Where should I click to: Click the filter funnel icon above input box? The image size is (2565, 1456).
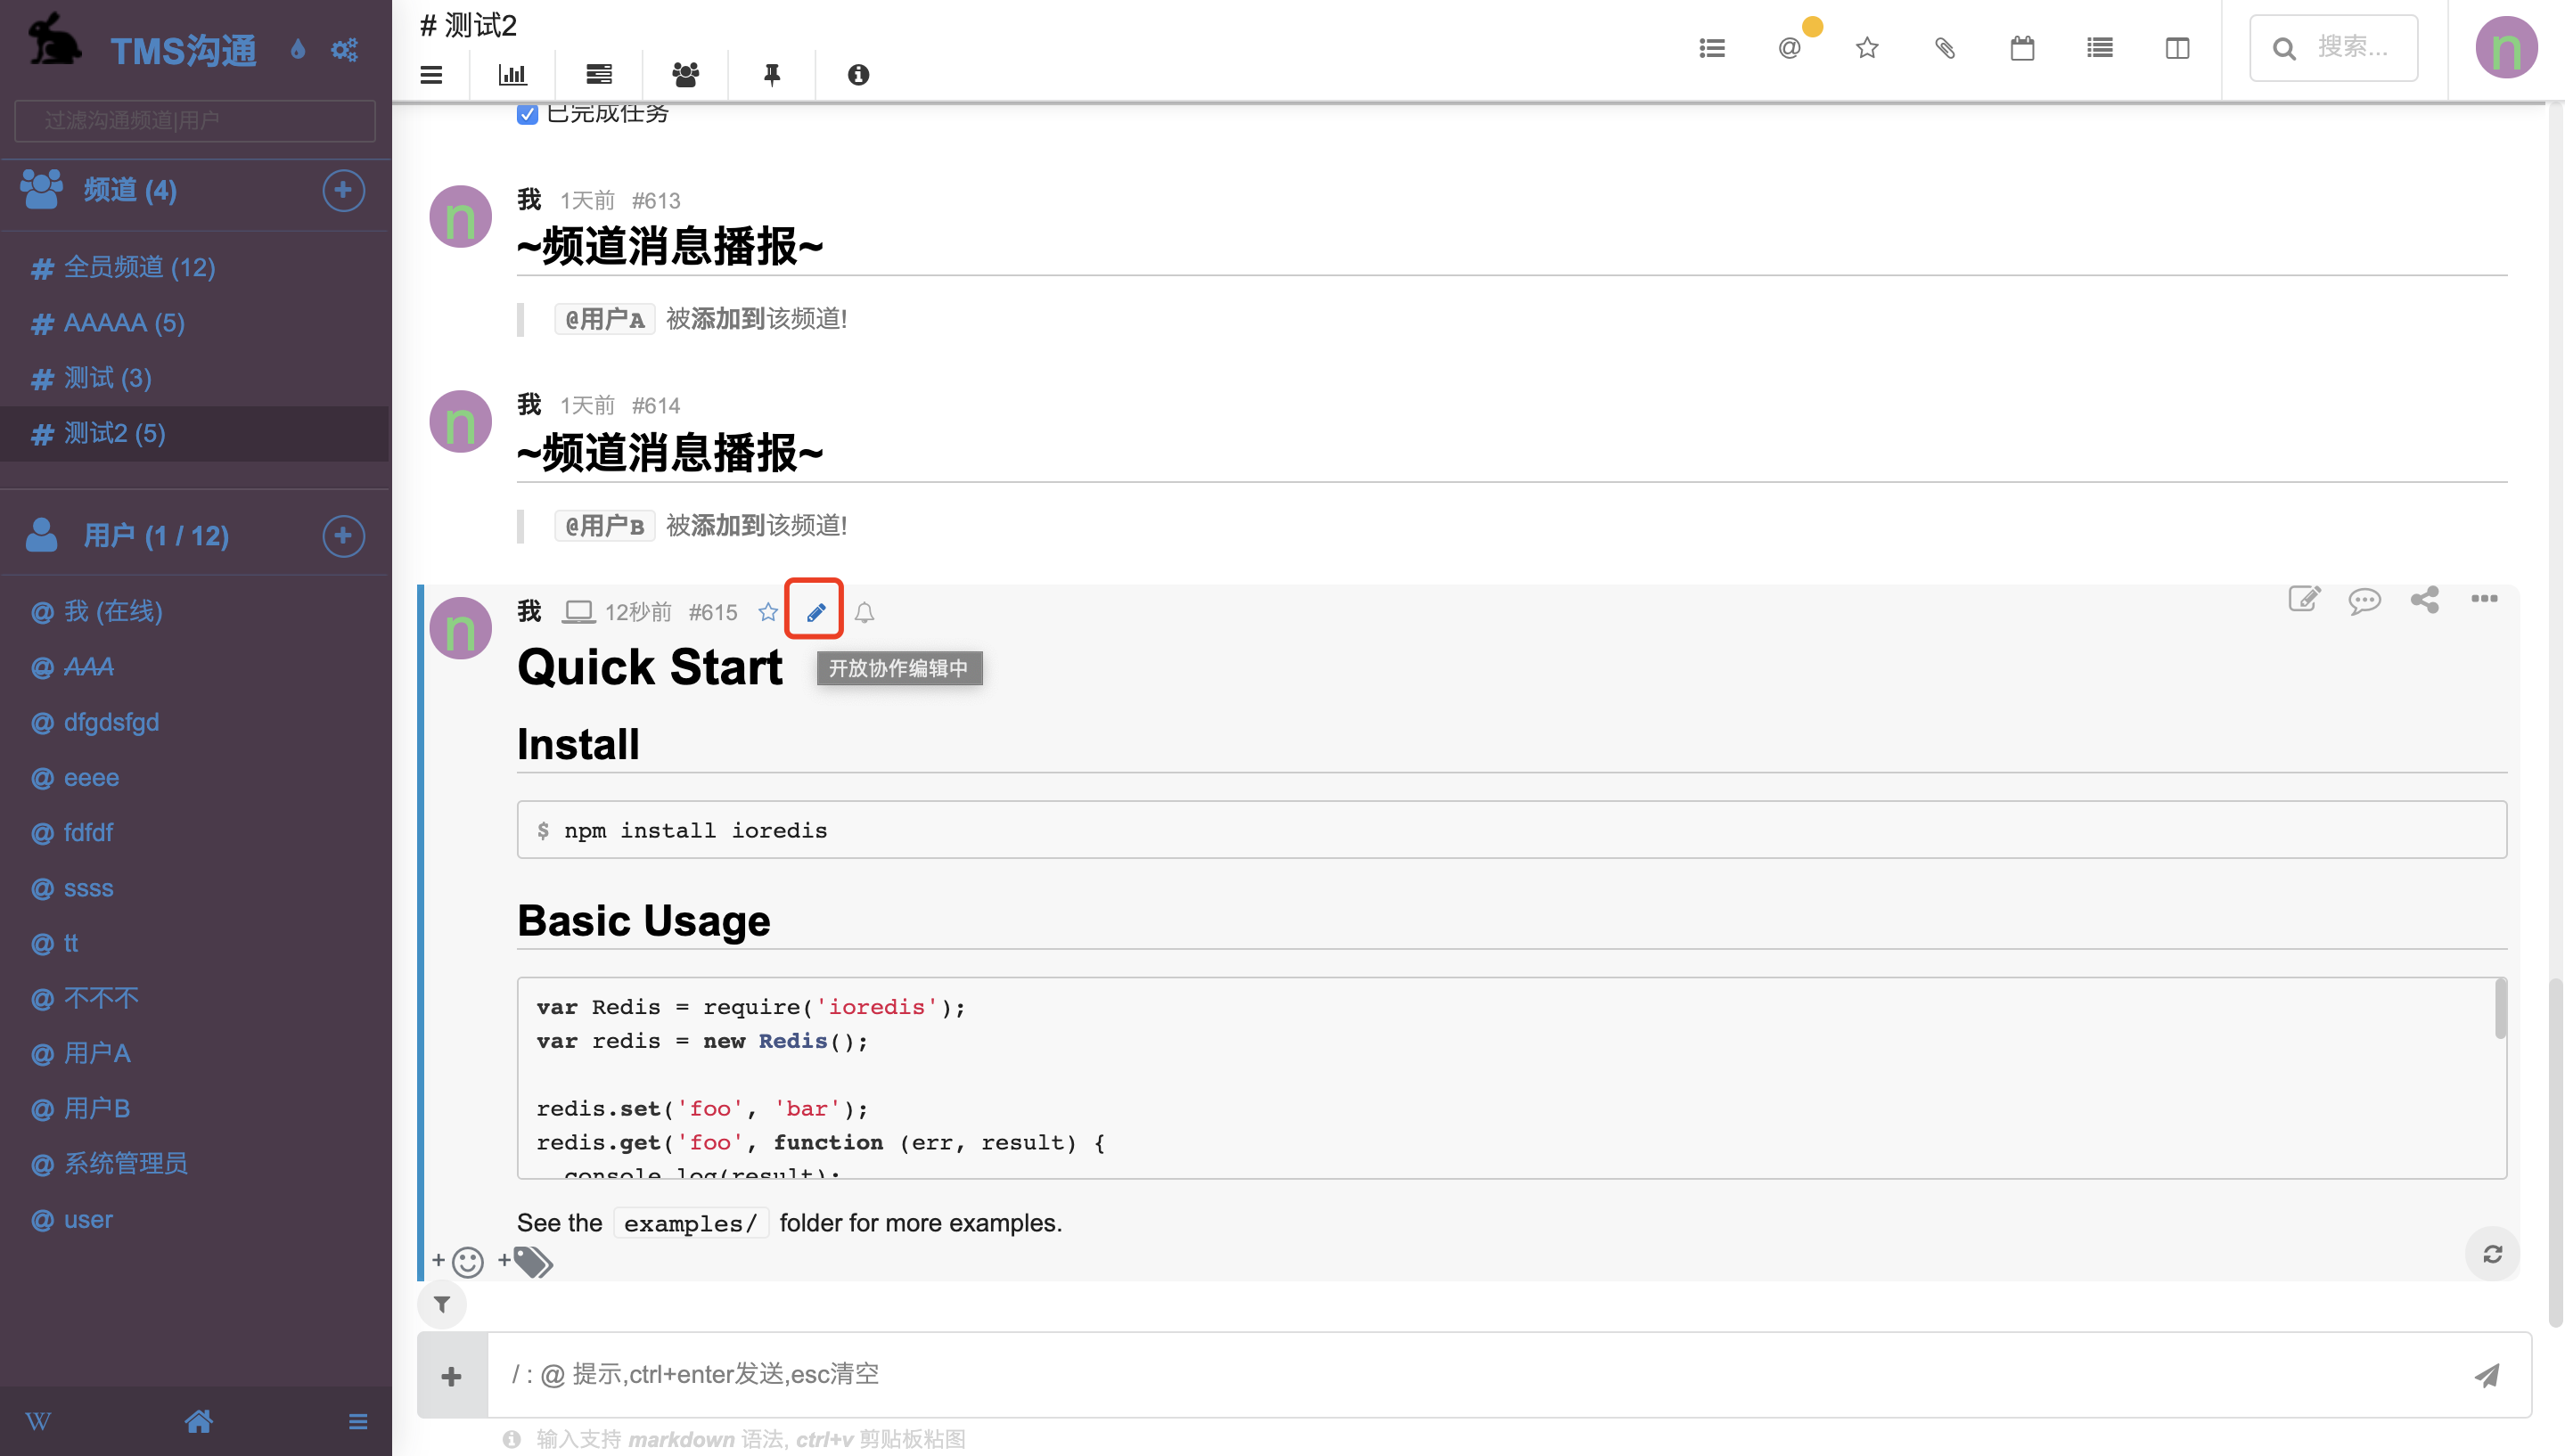point(442,1304)
